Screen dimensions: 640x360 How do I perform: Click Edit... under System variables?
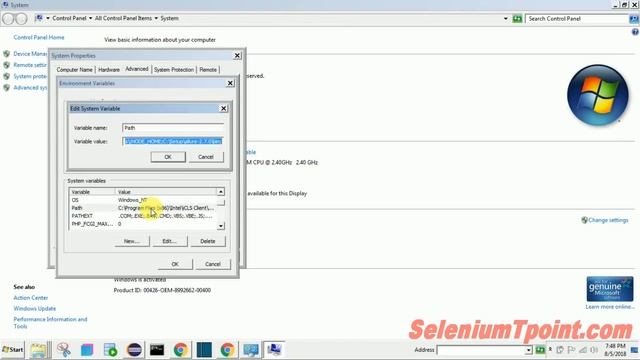click(x=170, y=241)
